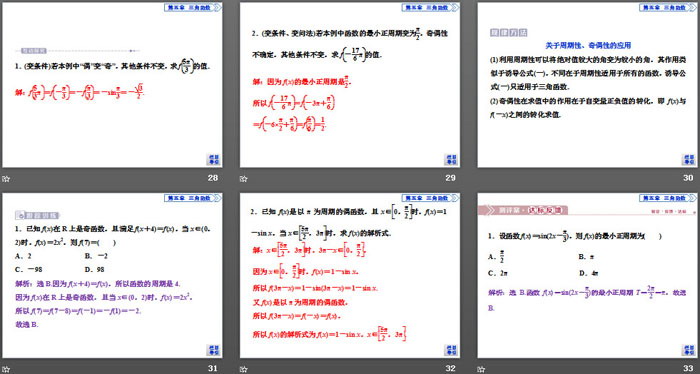
Task: Select slide 28 thumbnail about f(5π/3)
Action: 112,85
